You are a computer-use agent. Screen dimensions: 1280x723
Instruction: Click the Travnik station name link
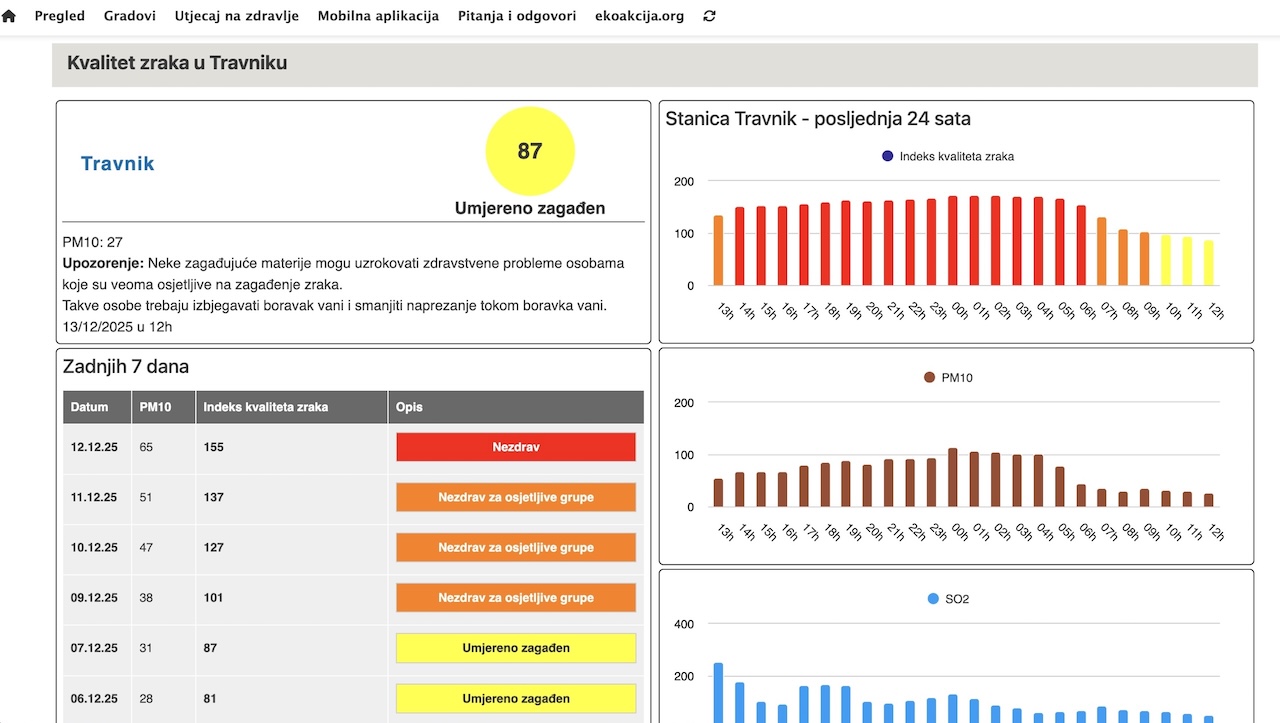(118, 164)
